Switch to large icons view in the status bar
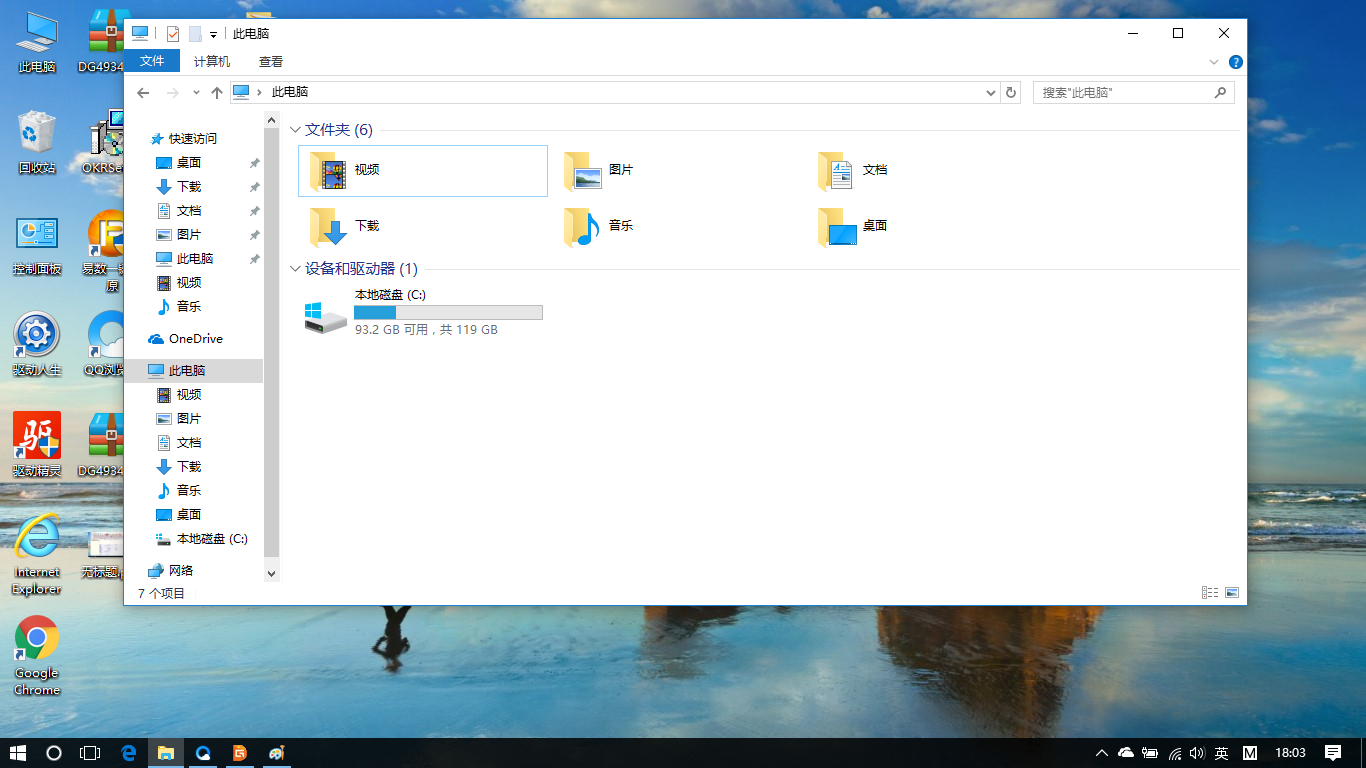The height and width of the screenshot is (768, 1366). coord(1232,593)
